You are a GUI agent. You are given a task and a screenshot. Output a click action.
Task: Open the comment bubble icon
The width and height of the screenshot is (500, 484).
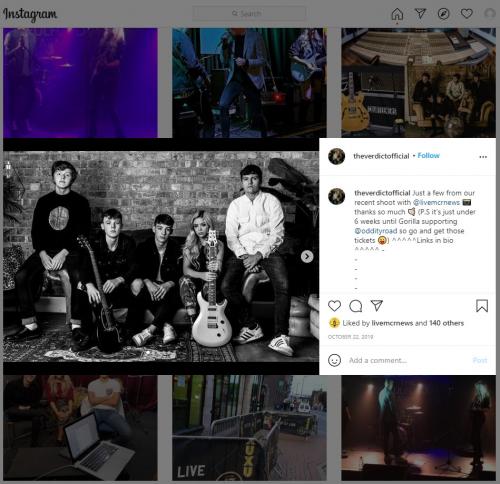point(356,306)
